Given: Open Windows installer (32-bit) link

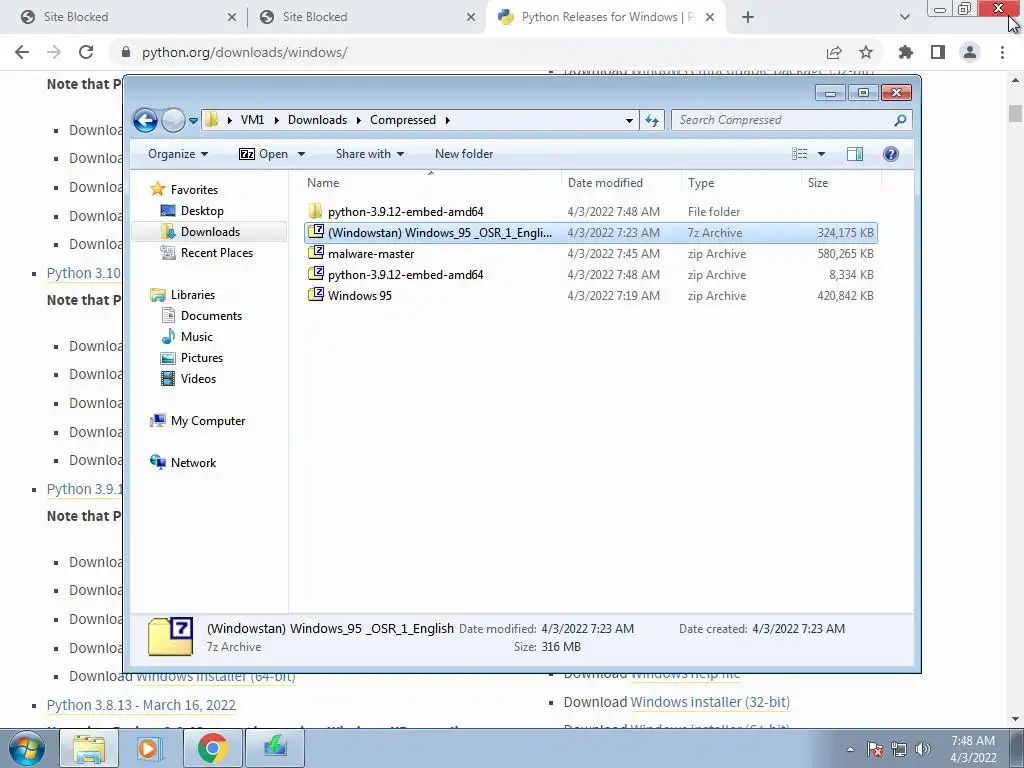Looking at the screenshot, I should click(x=710, y=702).
